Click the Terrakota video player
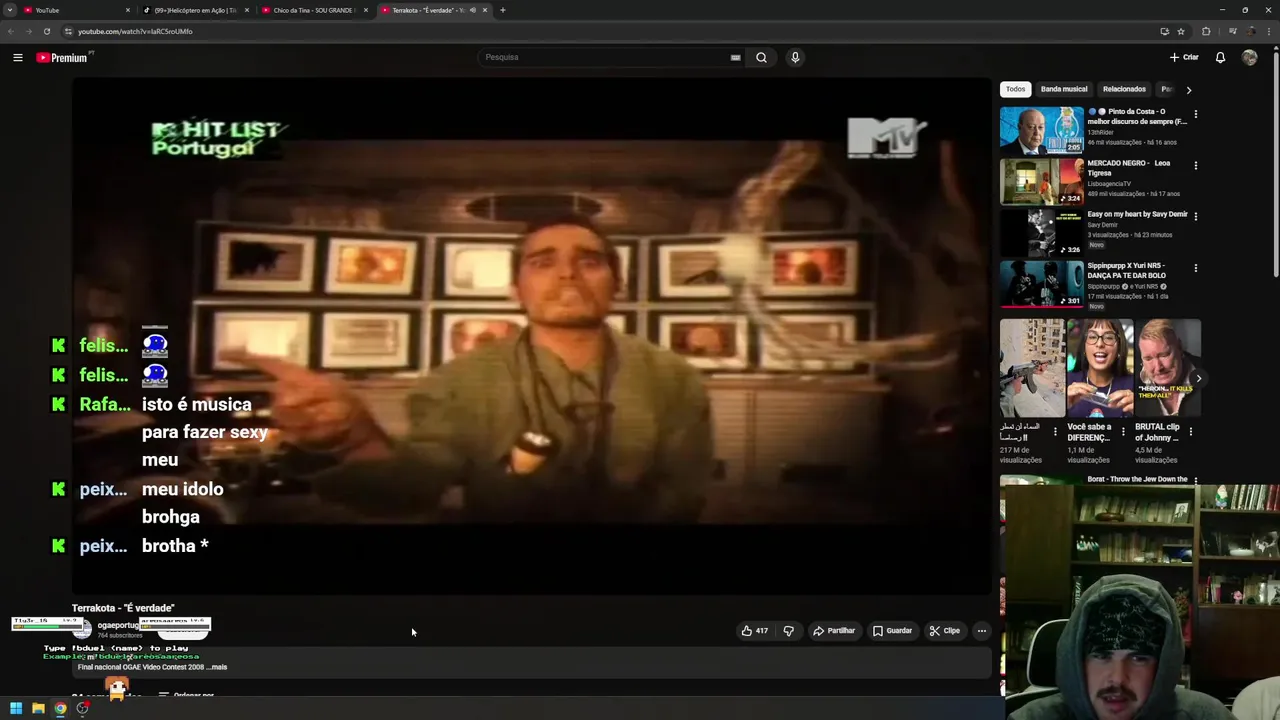1280x720 pixels. (531, 335)
